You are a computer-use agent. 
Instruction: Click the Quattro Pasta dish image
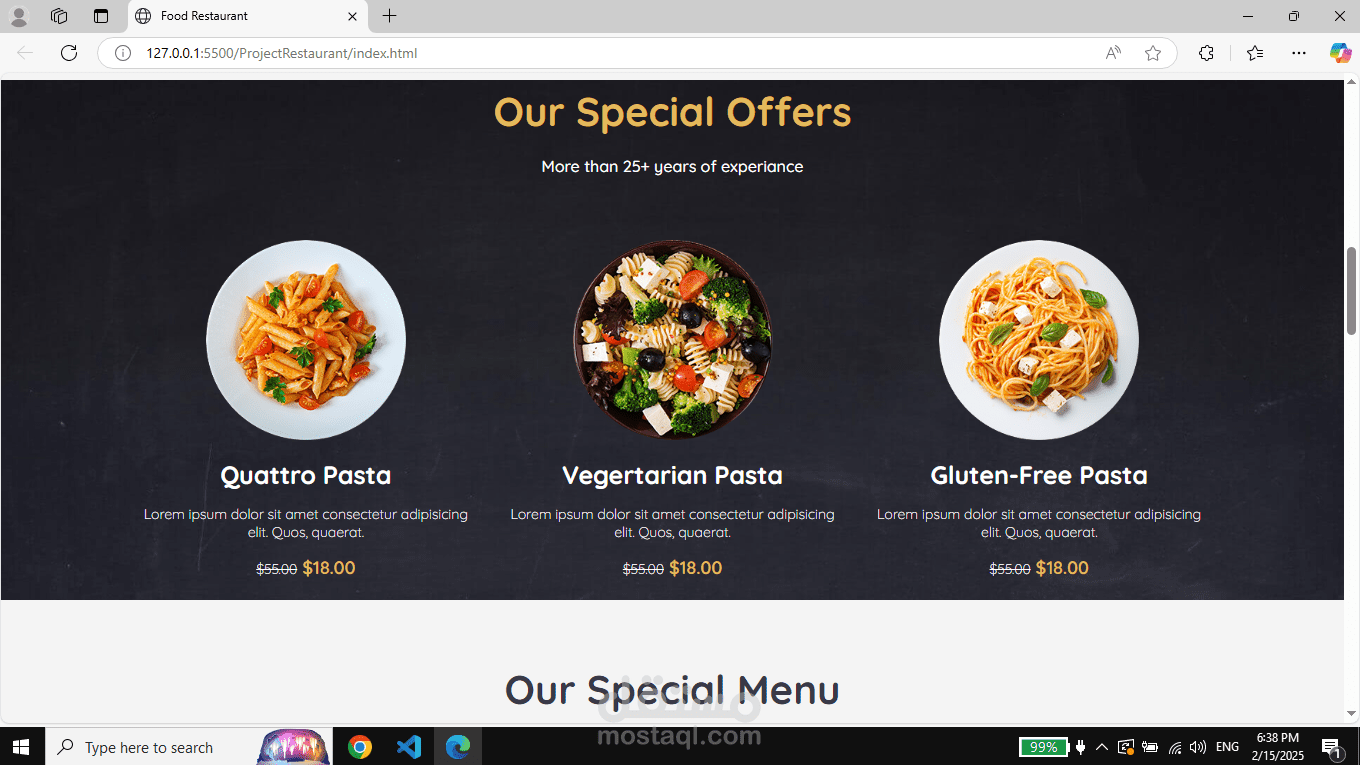[306, 340]
